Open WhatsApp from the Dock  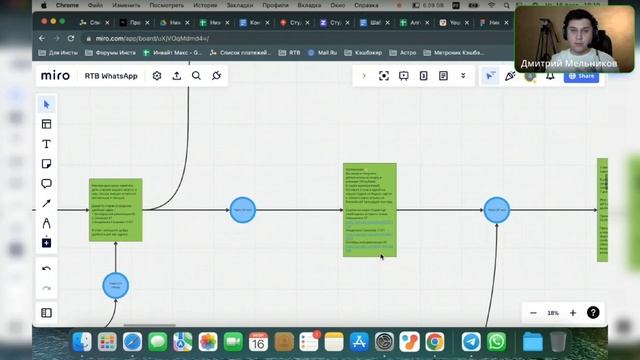pyautogui.click(x=496, y=342)
